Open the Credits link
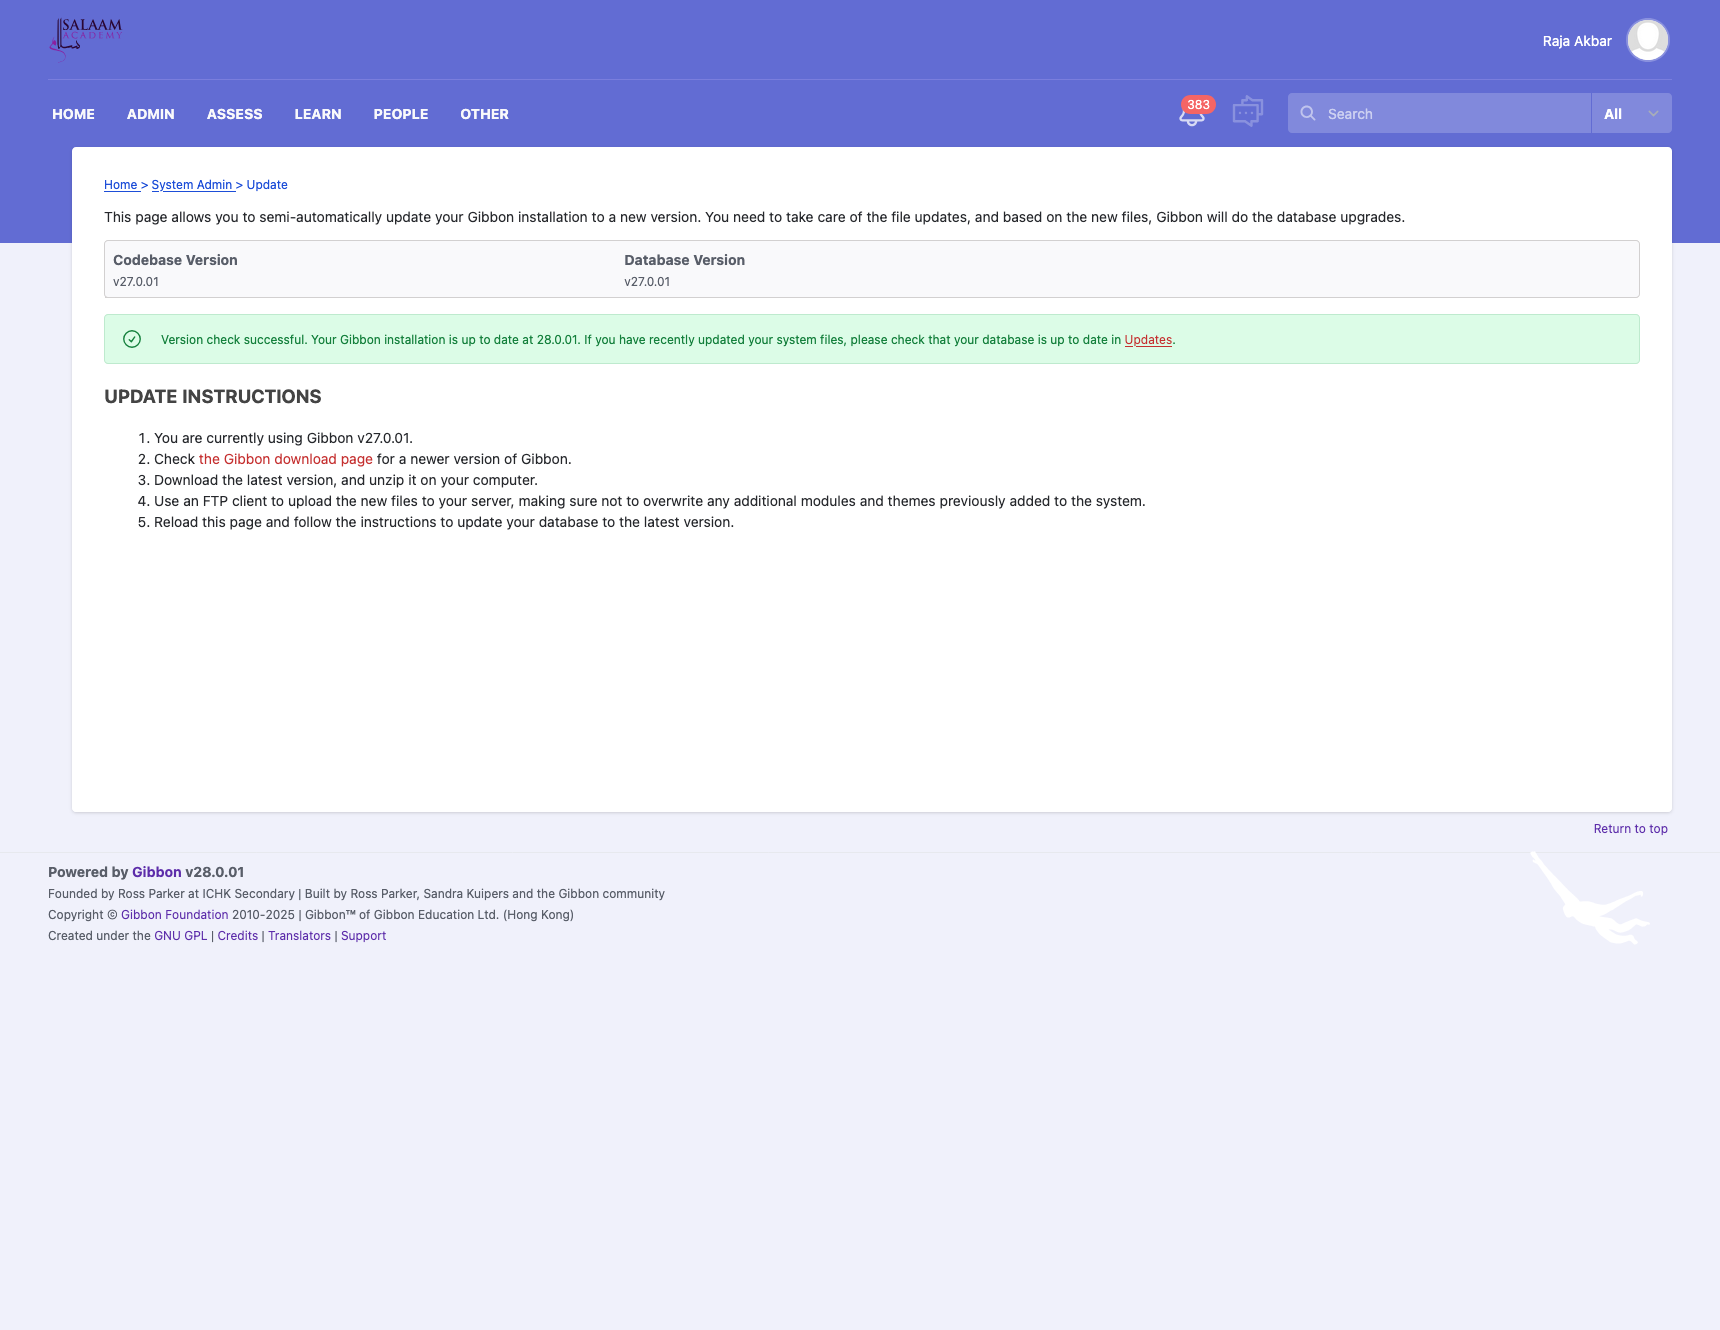 pyautogui.click(x=238, y=936)
